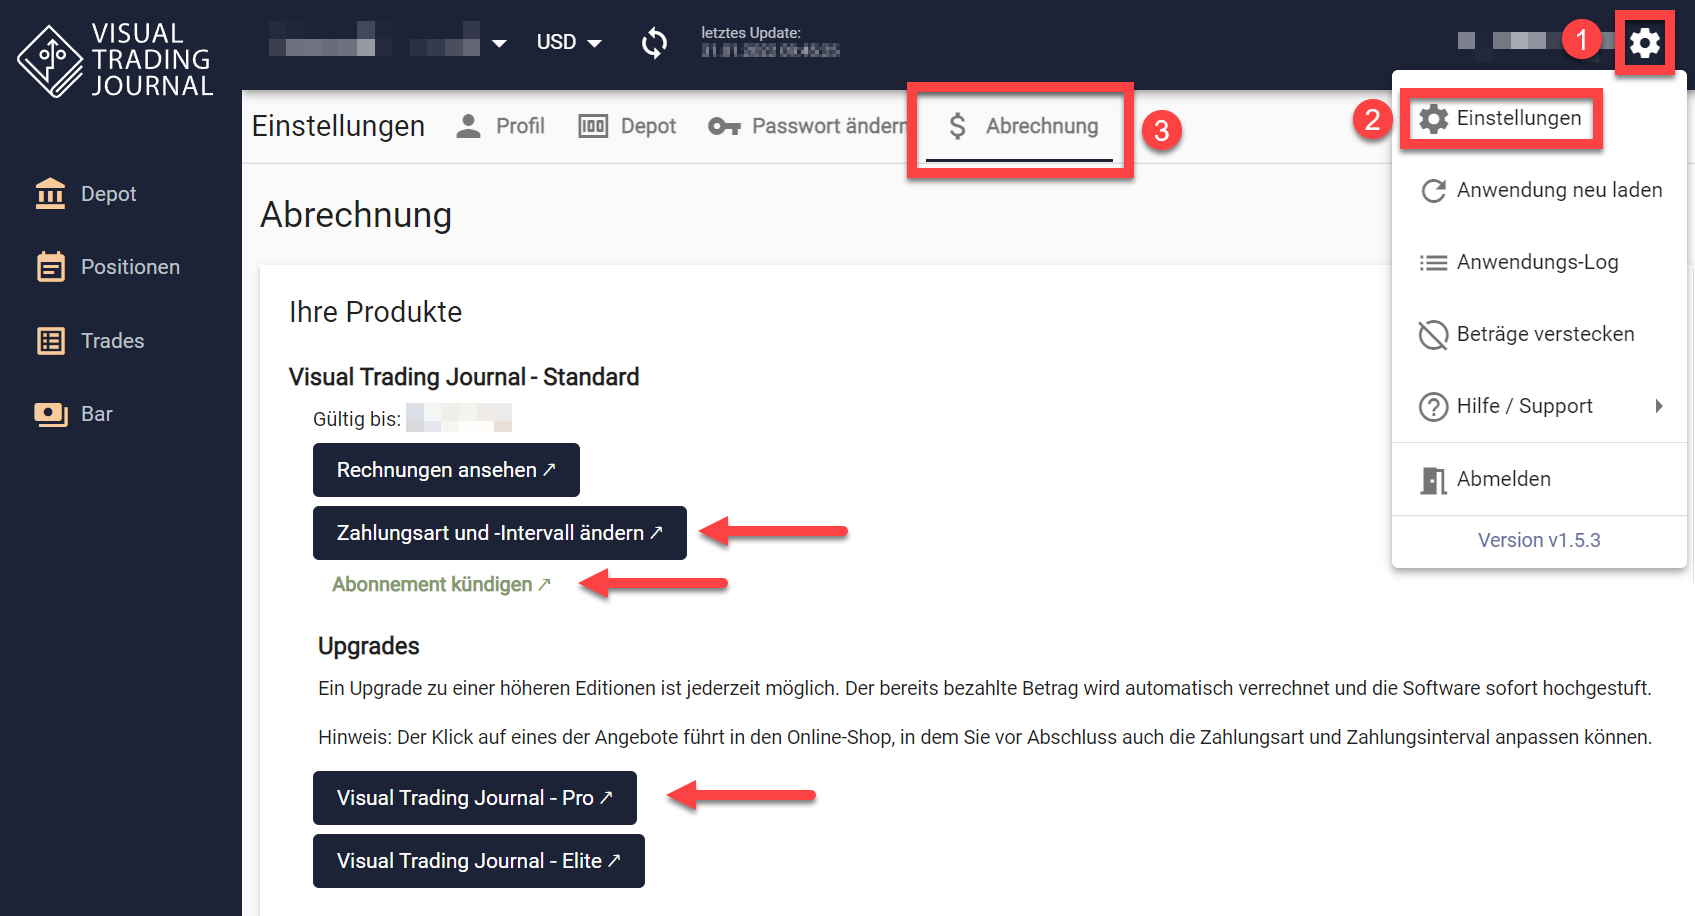This screenshot has height=916, width=1695.
Task: Click the Version v1.5.3 text
Action: click(x=1539, y=540)
